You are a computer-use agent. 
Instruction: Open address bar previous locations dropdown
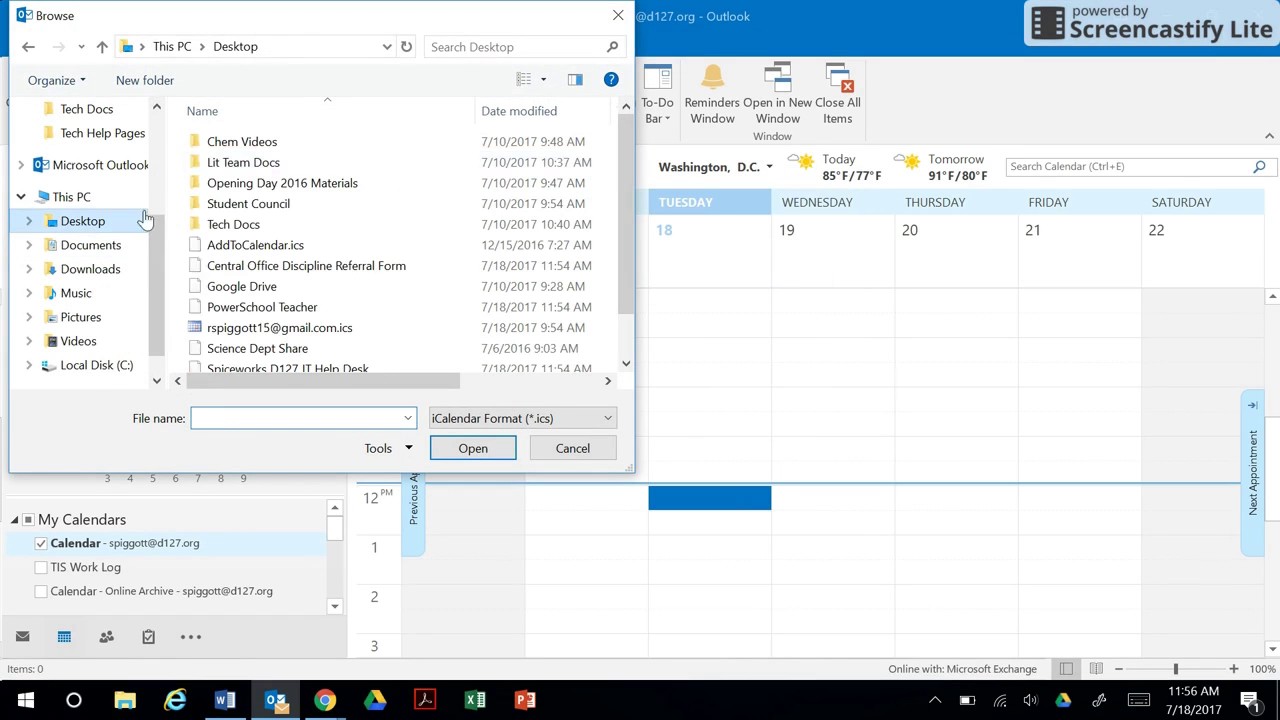tap(386, 47)
